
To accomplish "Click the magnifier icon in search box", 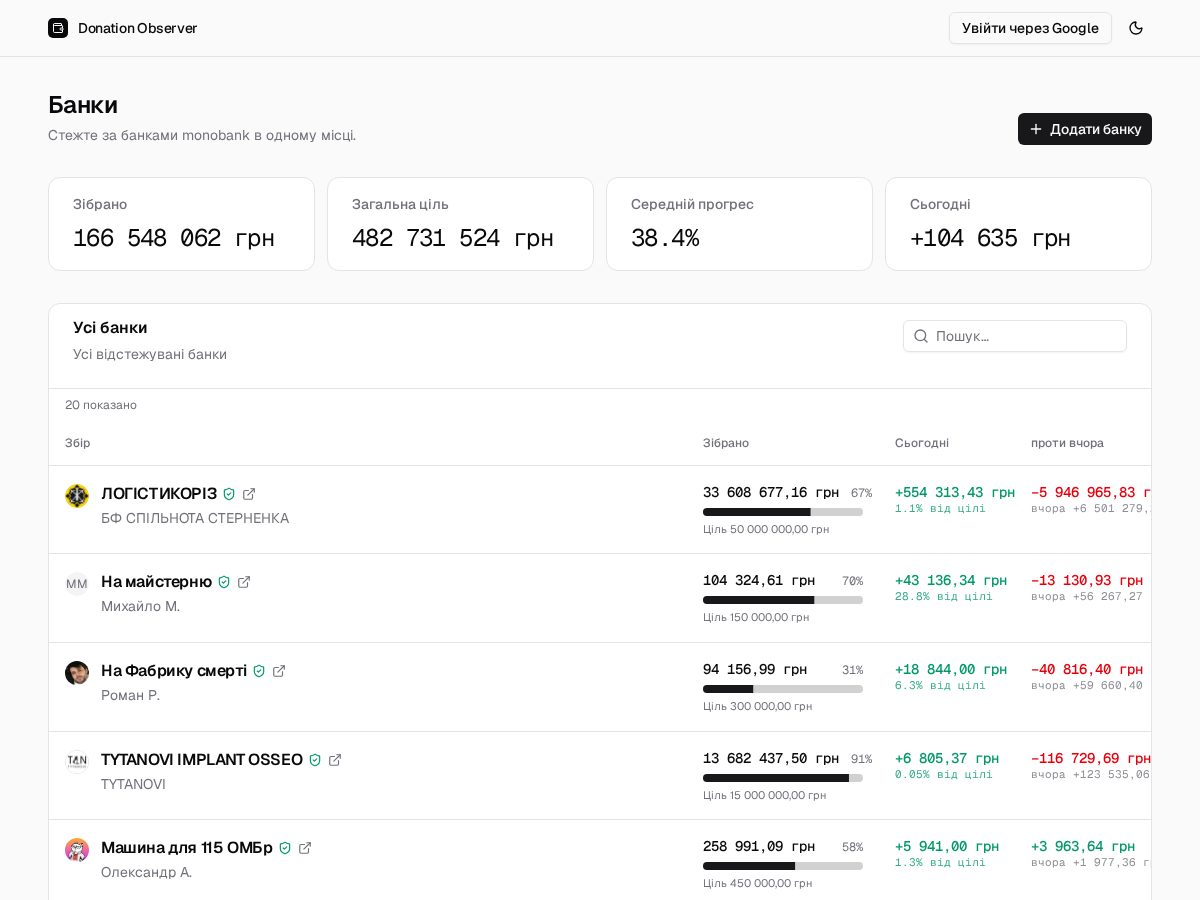I will pyautogui.click(x=921, y=336).
